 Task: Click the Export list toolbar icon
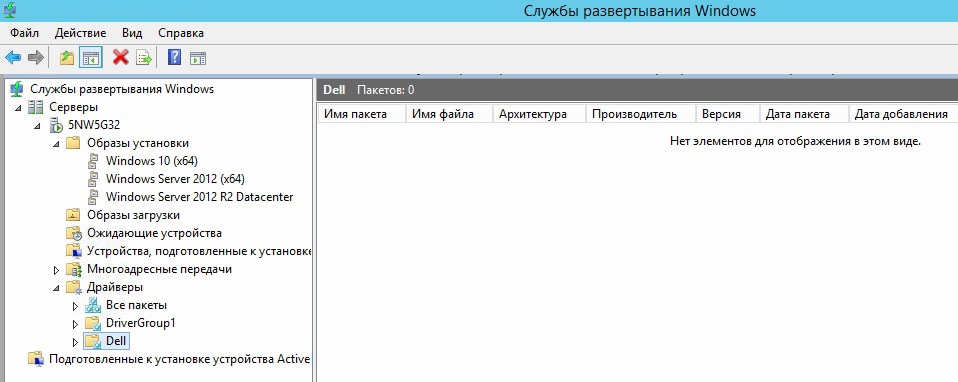(x=144, y=58)
